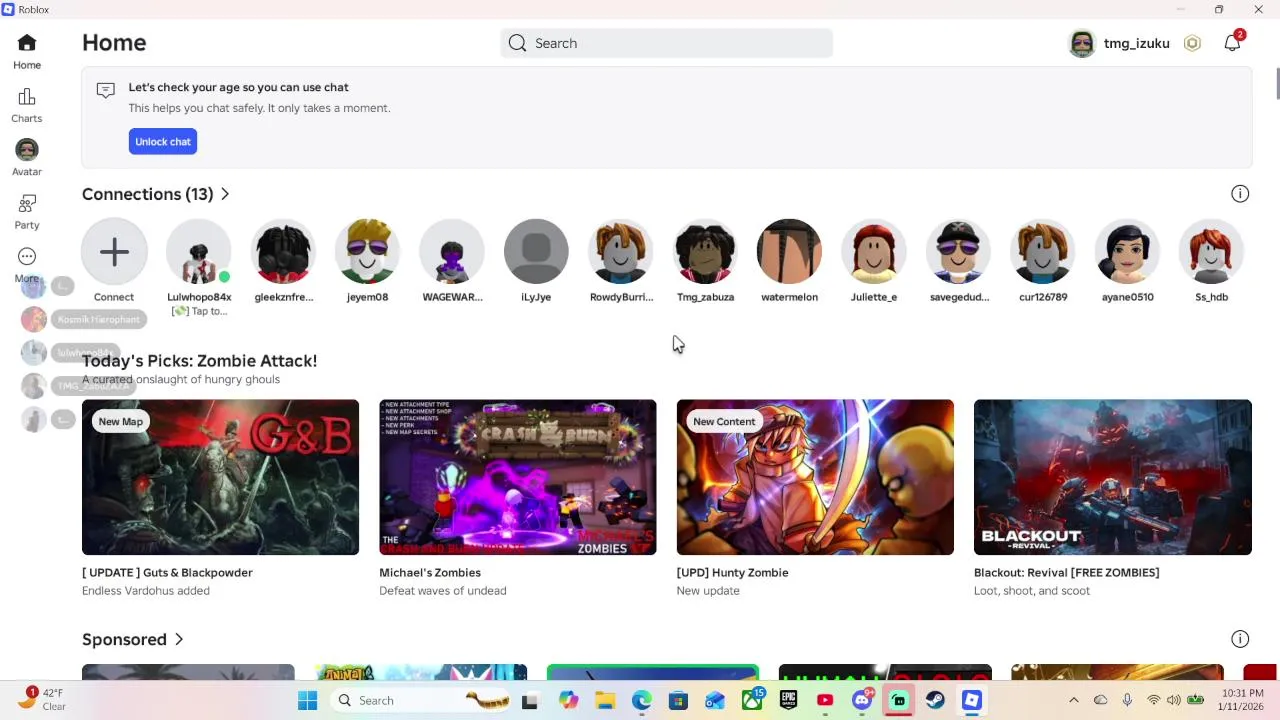Expand the Sponsored section chevron
Viewport: 1280px width, 720px height.
[x=179, y=639]
